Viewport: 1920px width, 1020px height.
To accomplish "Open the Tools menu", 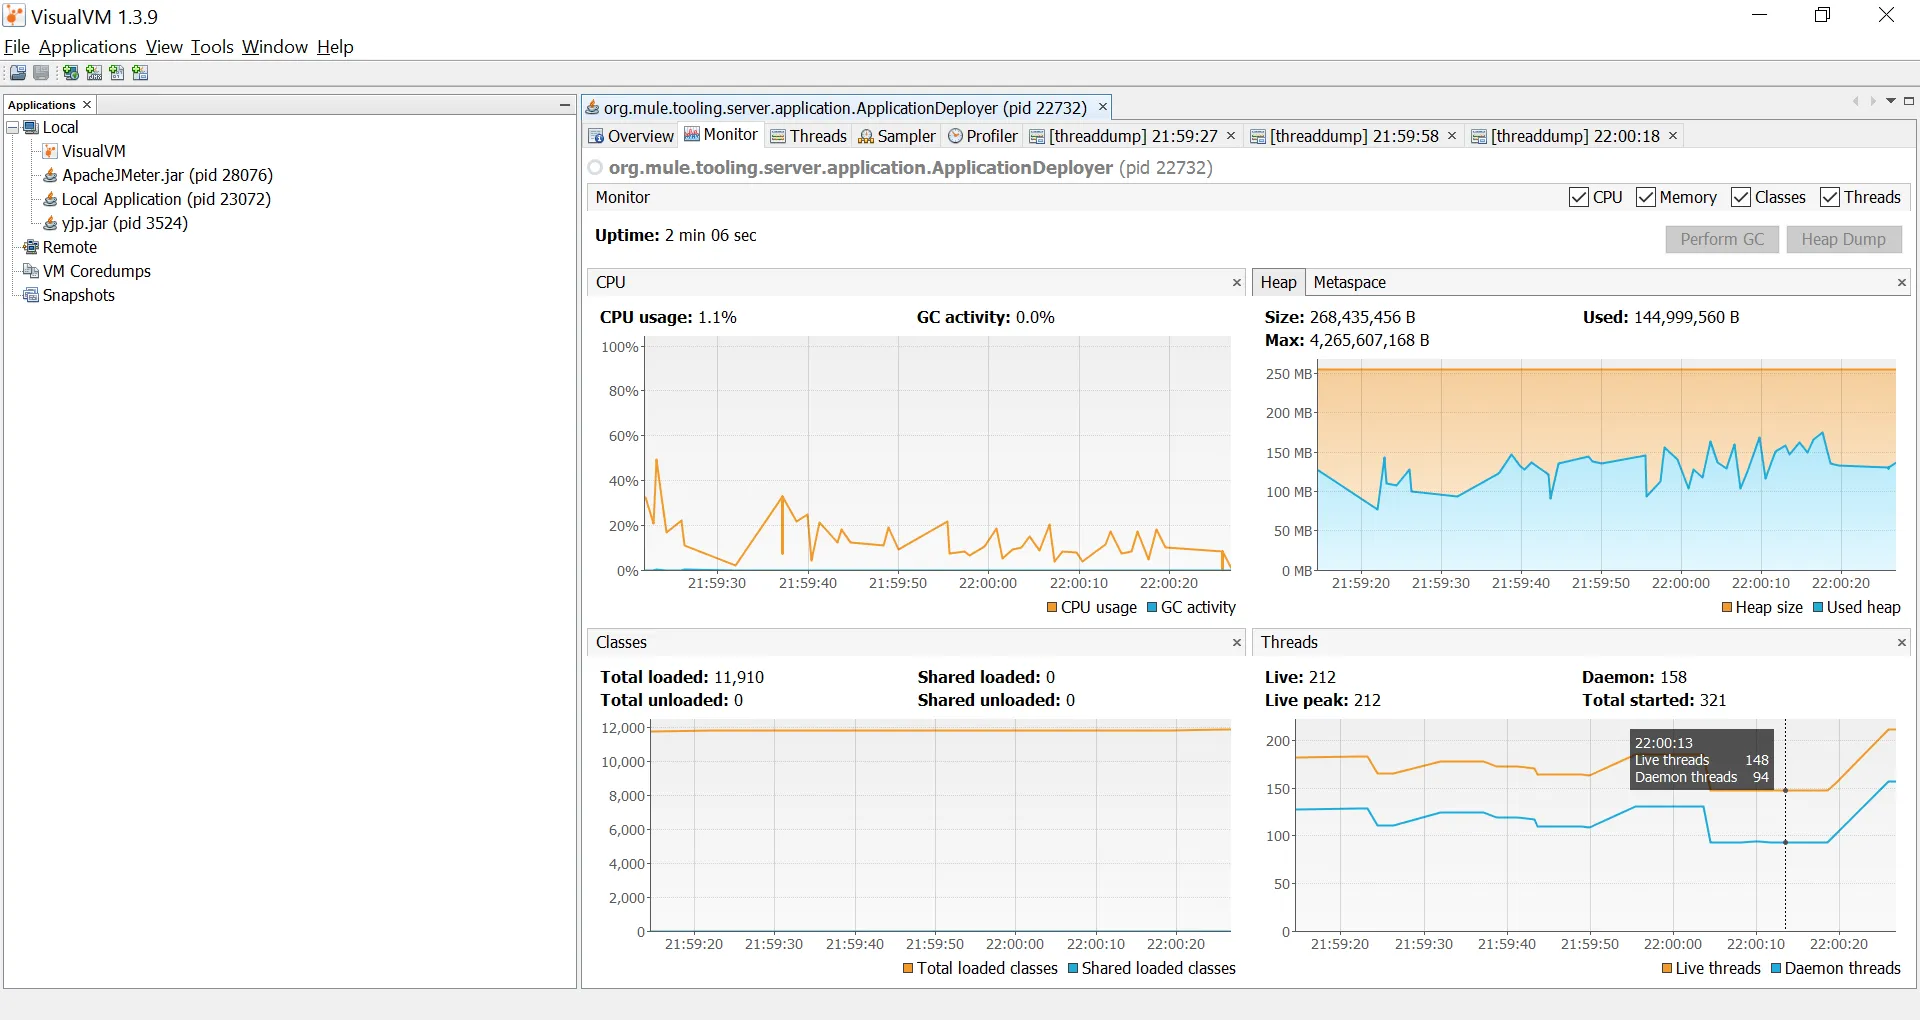I will [x=212, y=47].
